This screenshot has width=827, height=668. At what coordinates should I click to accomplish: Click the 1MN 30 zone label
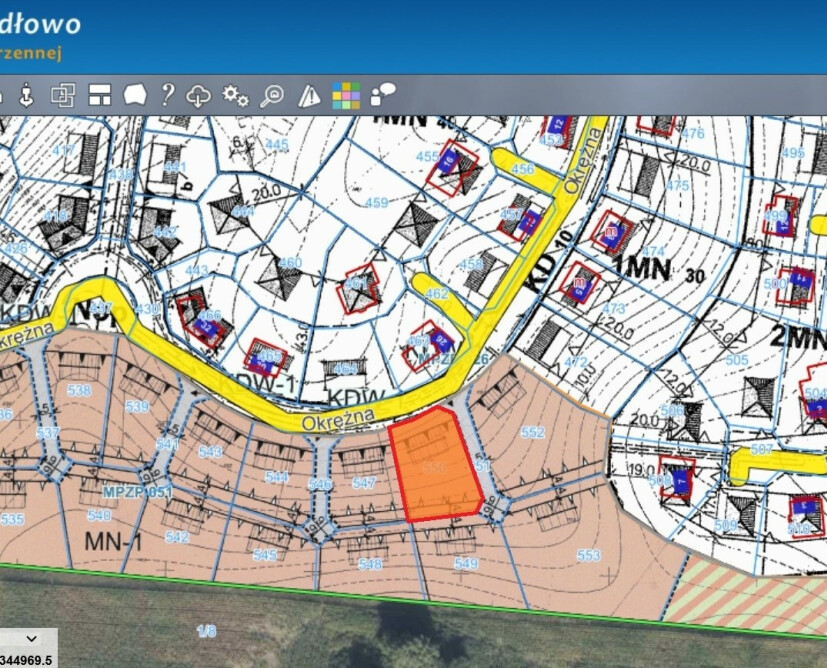pos(659,270)
